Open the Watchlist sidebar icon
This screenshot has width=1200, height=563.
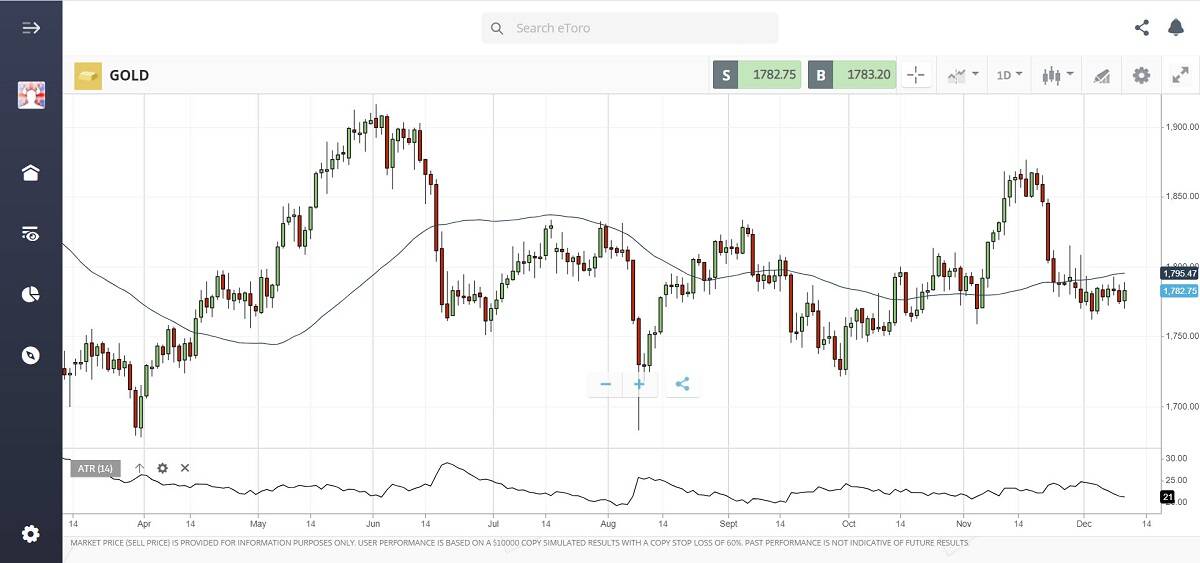[31, 234]
